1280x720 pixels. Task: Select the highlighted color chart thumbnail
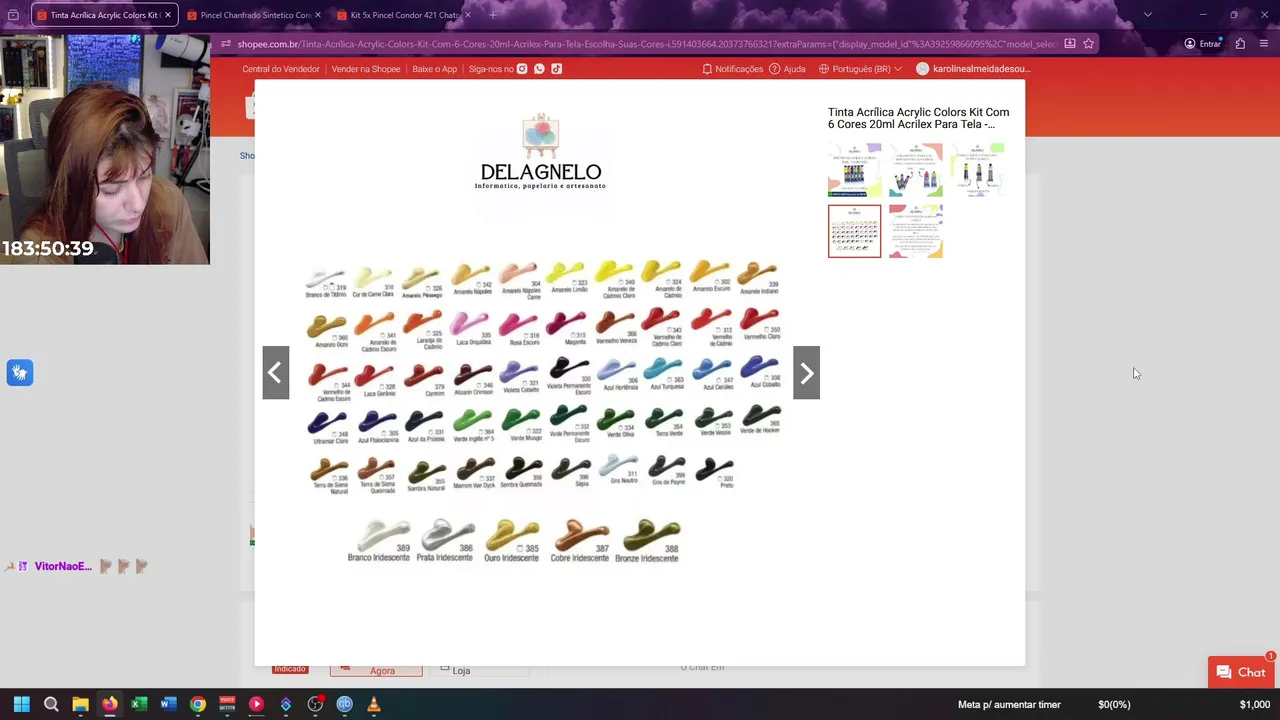[x=854, y=231]
